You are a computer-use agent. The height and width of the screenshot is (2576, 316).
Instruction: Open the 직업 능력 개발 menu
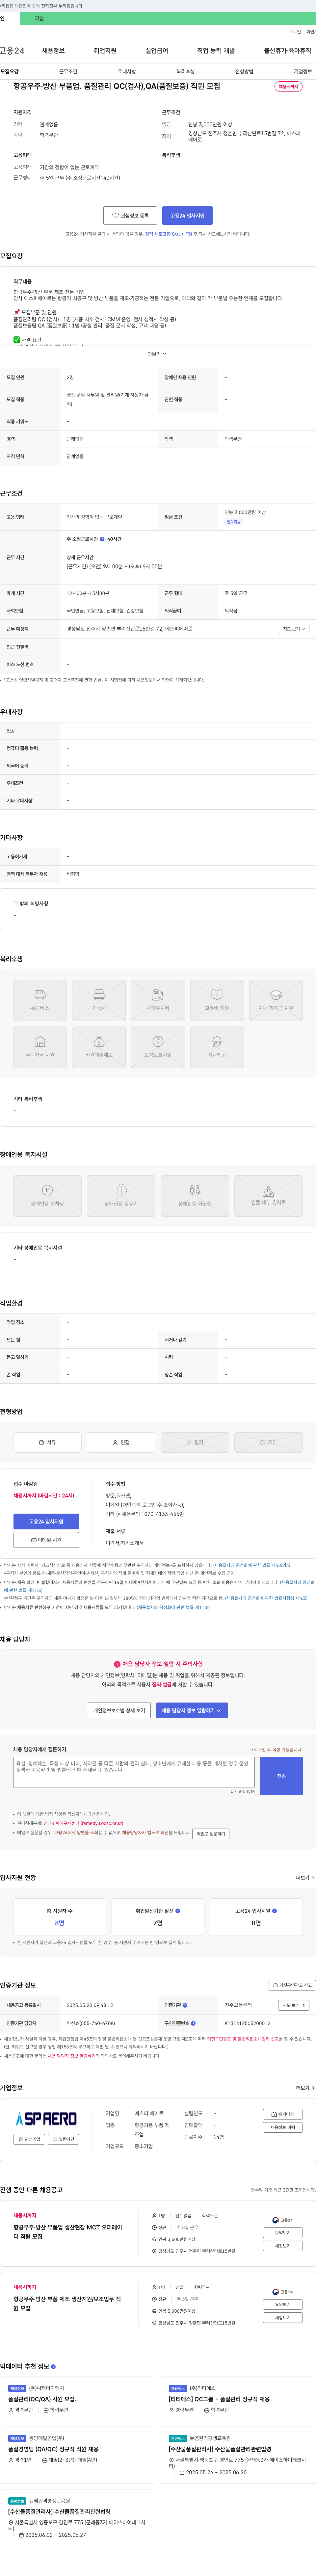[x=216, y=51]
